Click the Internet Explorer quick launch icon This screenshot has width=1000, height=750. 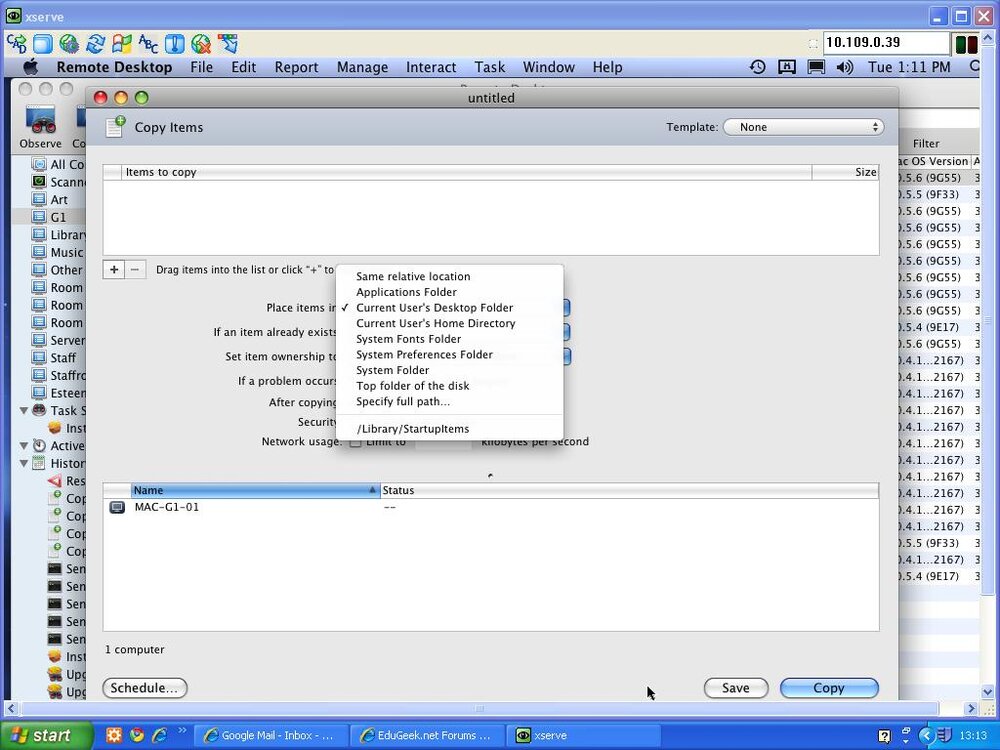click(159, 735)
